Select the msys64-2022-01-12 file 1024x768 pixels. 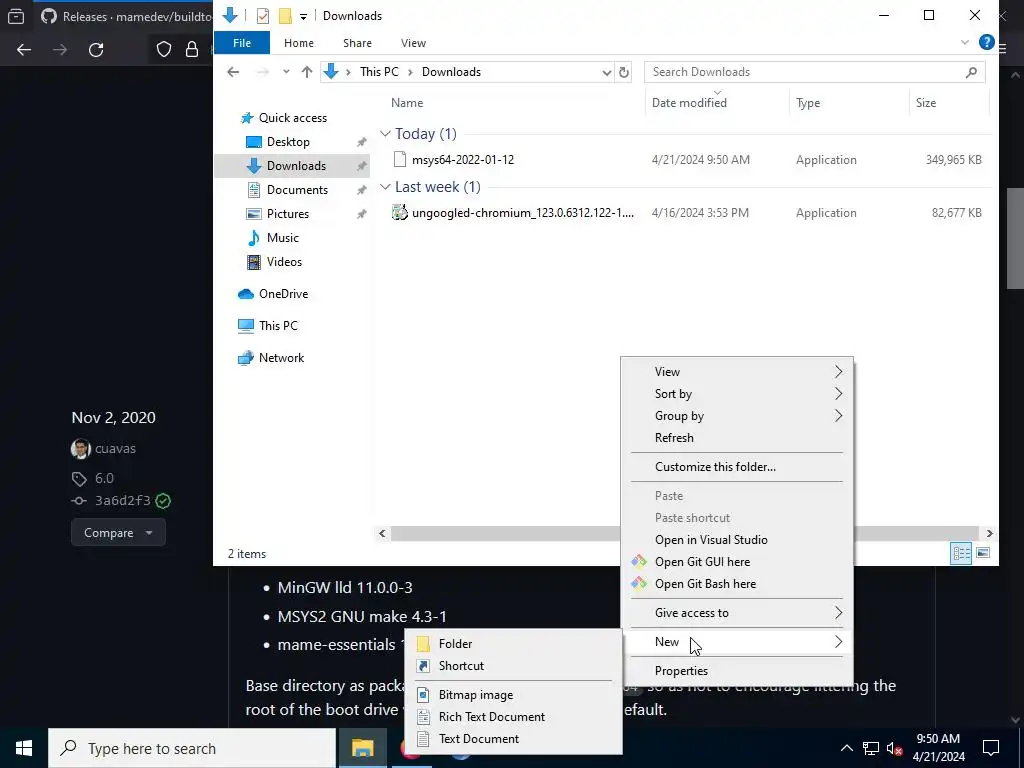click(462, 159)
